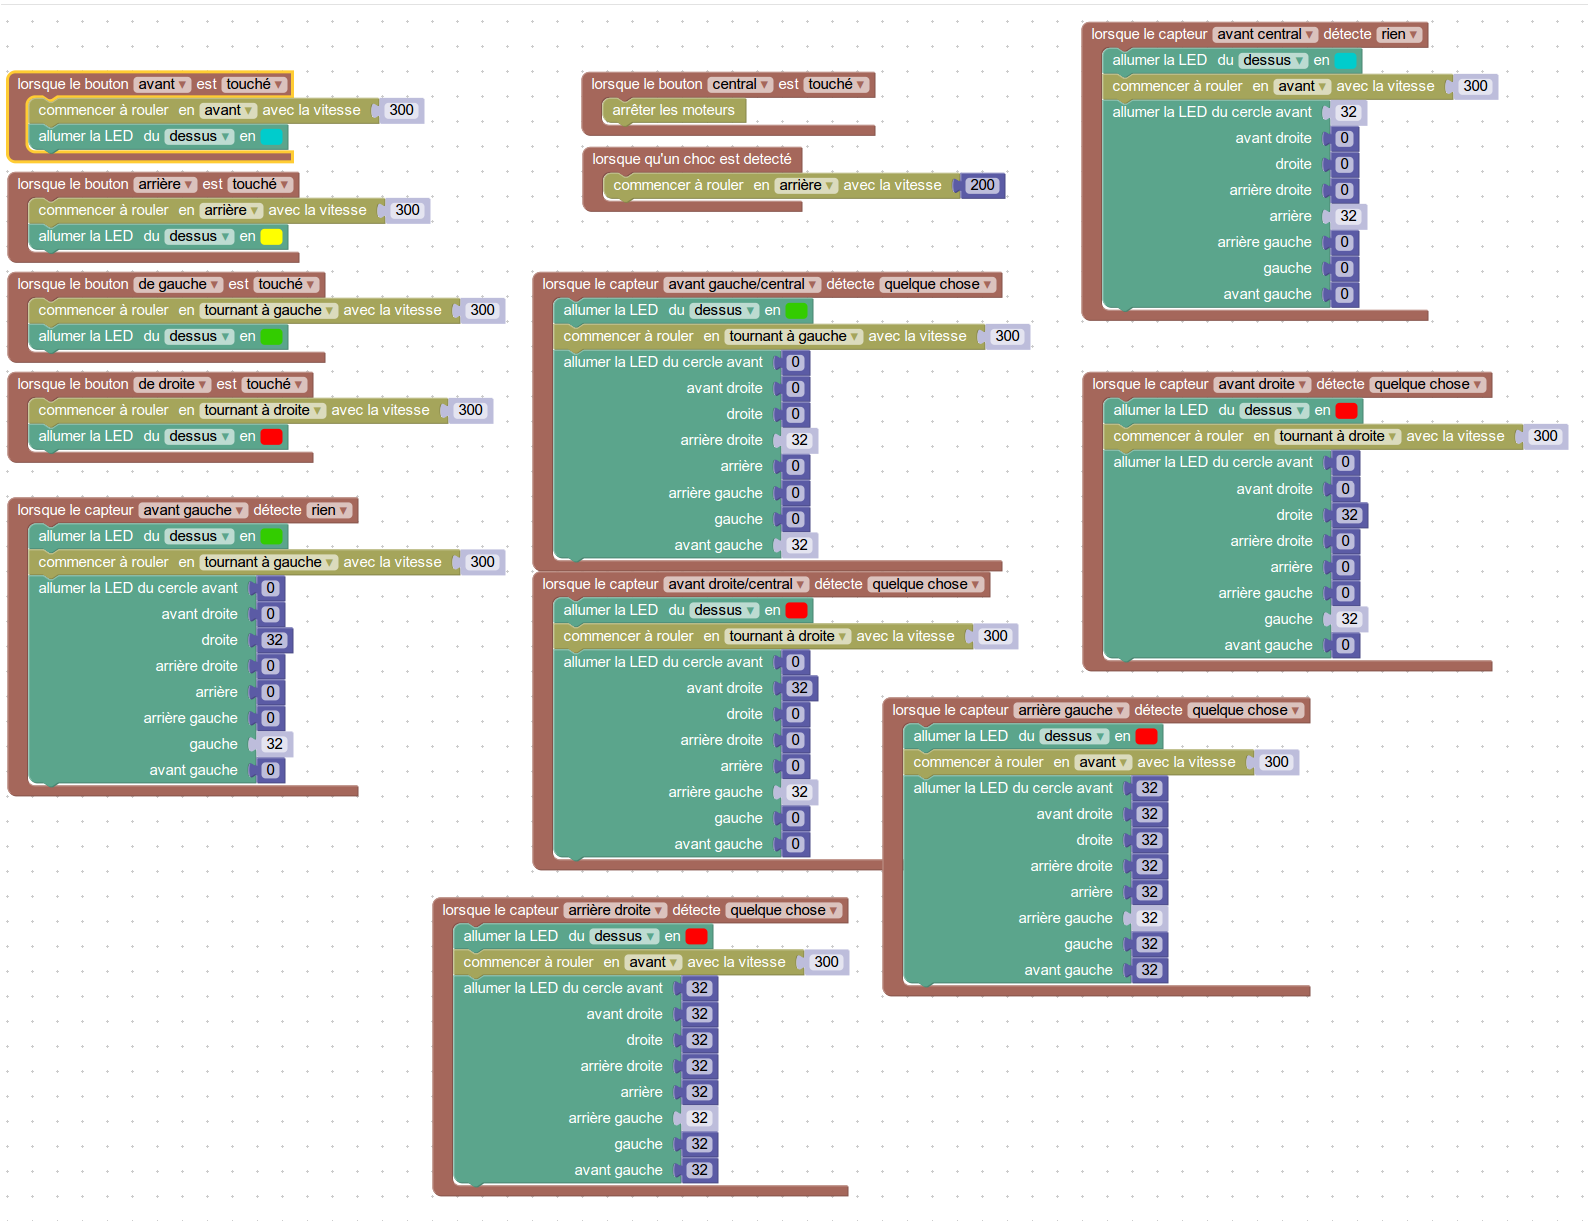Open the 'de gauche' button dropdown

[179, 285]
